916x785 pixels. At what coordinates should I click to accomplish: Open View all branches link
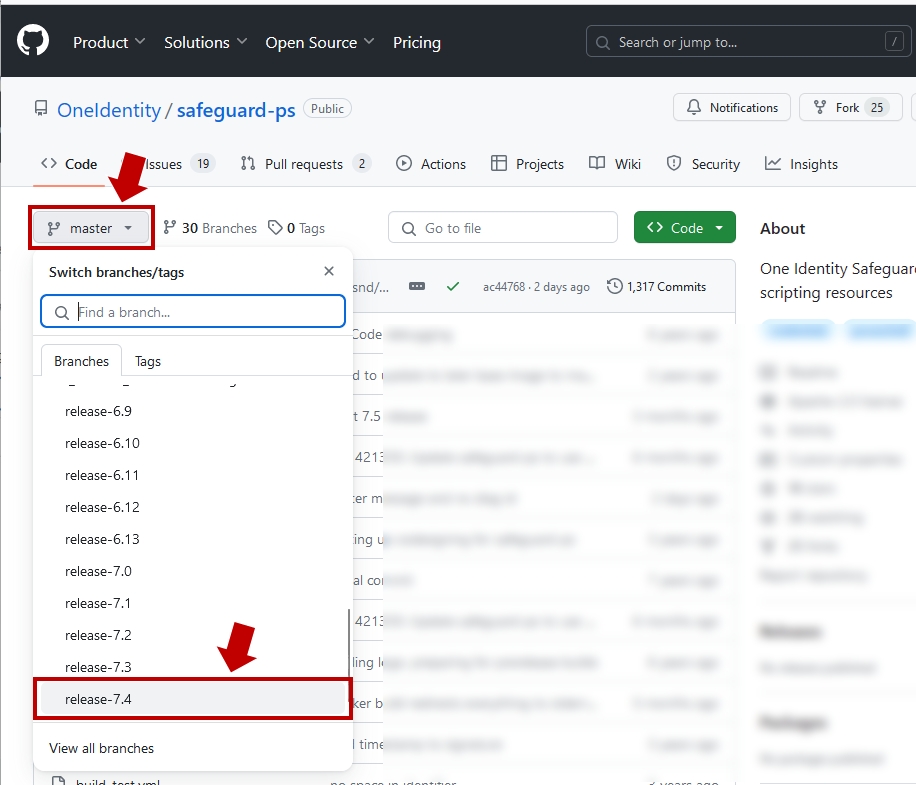tap(101, 748)
